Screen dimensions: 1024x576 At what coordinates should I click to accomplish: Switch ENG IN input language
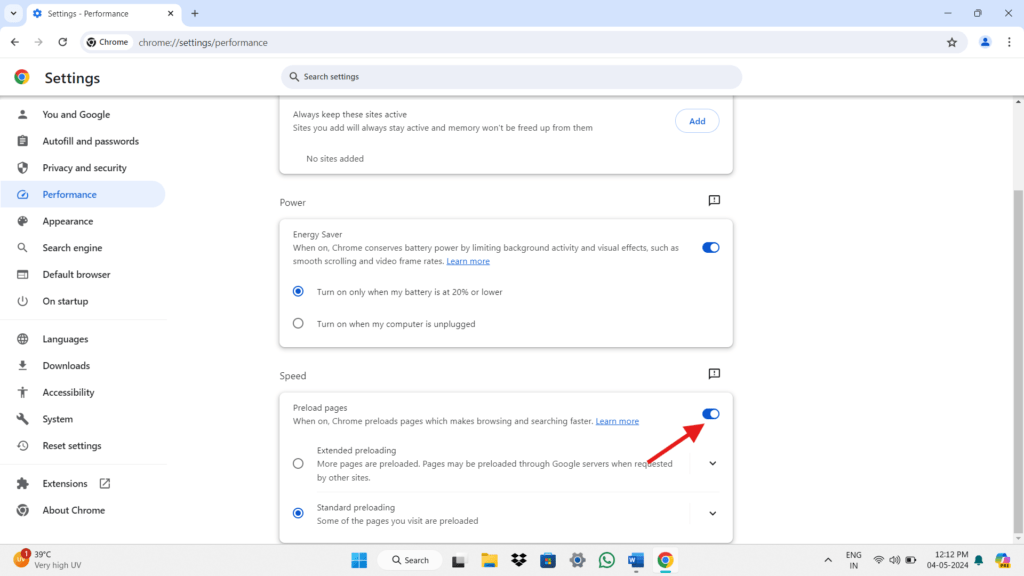[854, 560]
